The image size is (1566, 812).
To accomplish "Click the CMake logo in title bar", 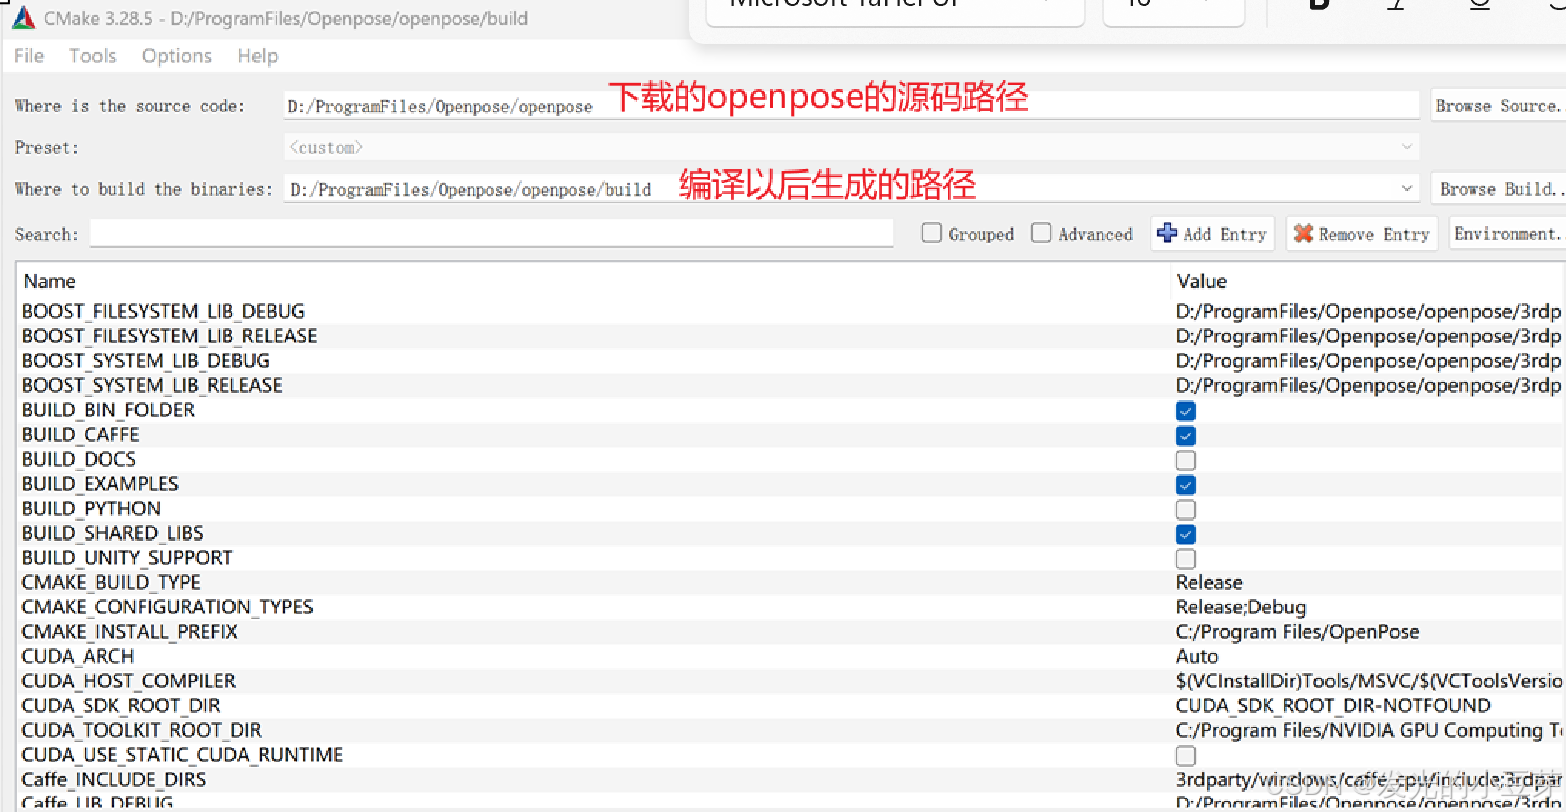I will click(24, 17).
